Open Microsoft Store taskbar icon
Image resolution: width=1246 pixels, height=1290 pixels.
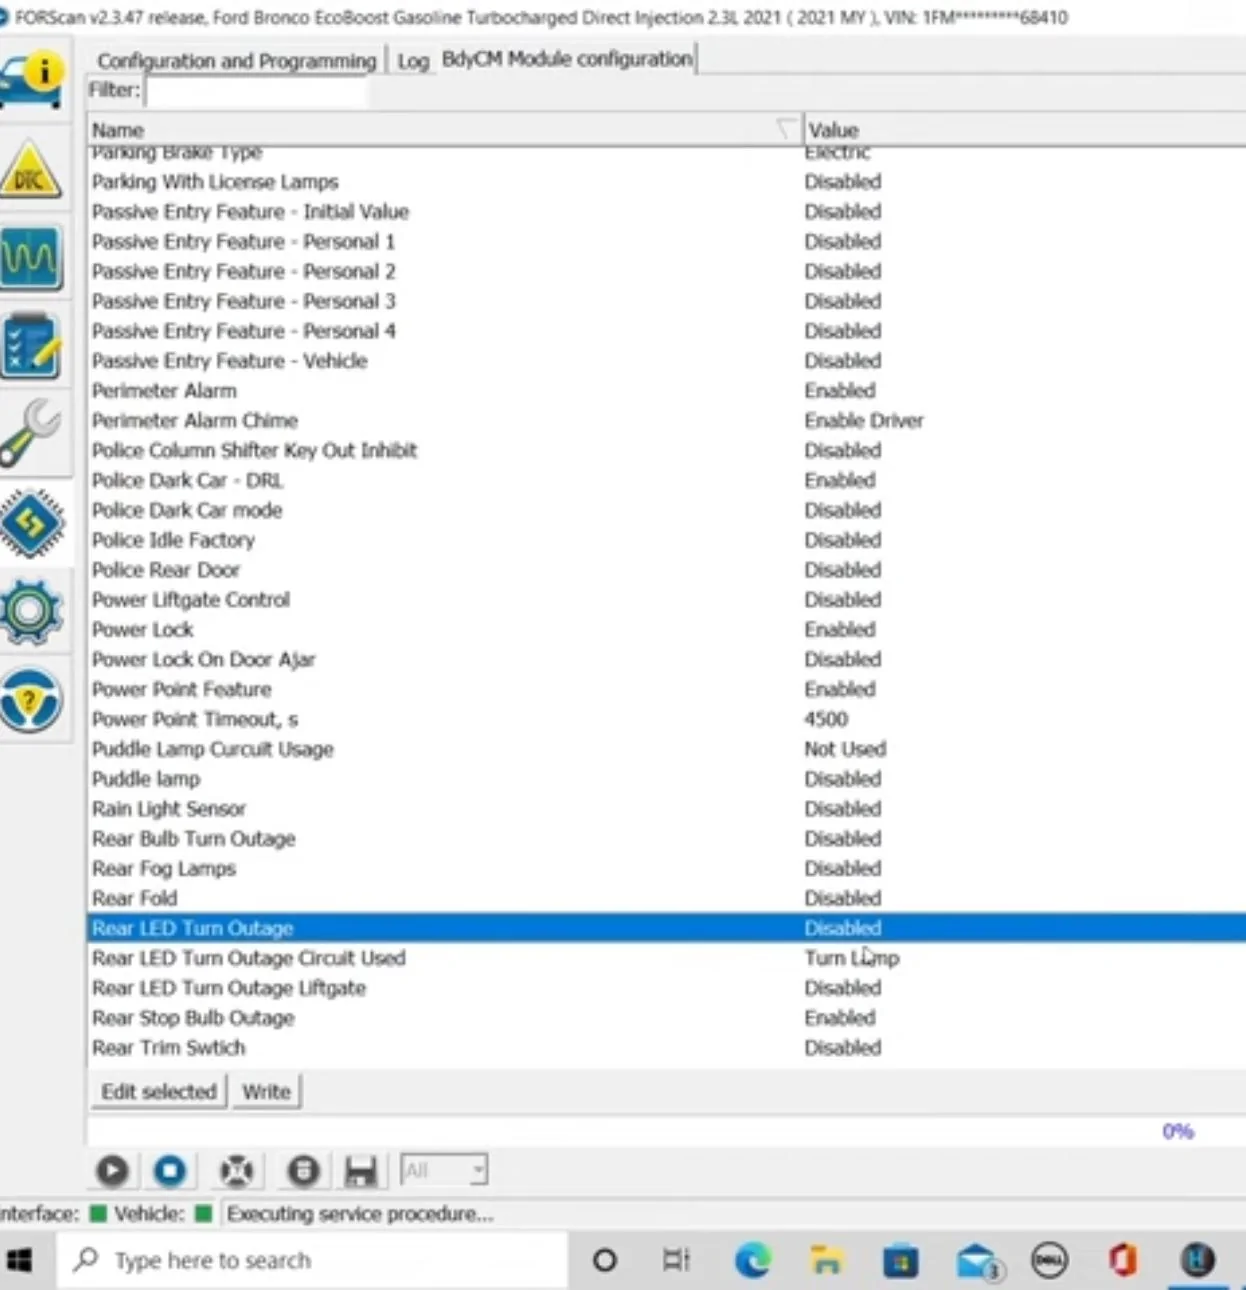(x=901, y=1261)
